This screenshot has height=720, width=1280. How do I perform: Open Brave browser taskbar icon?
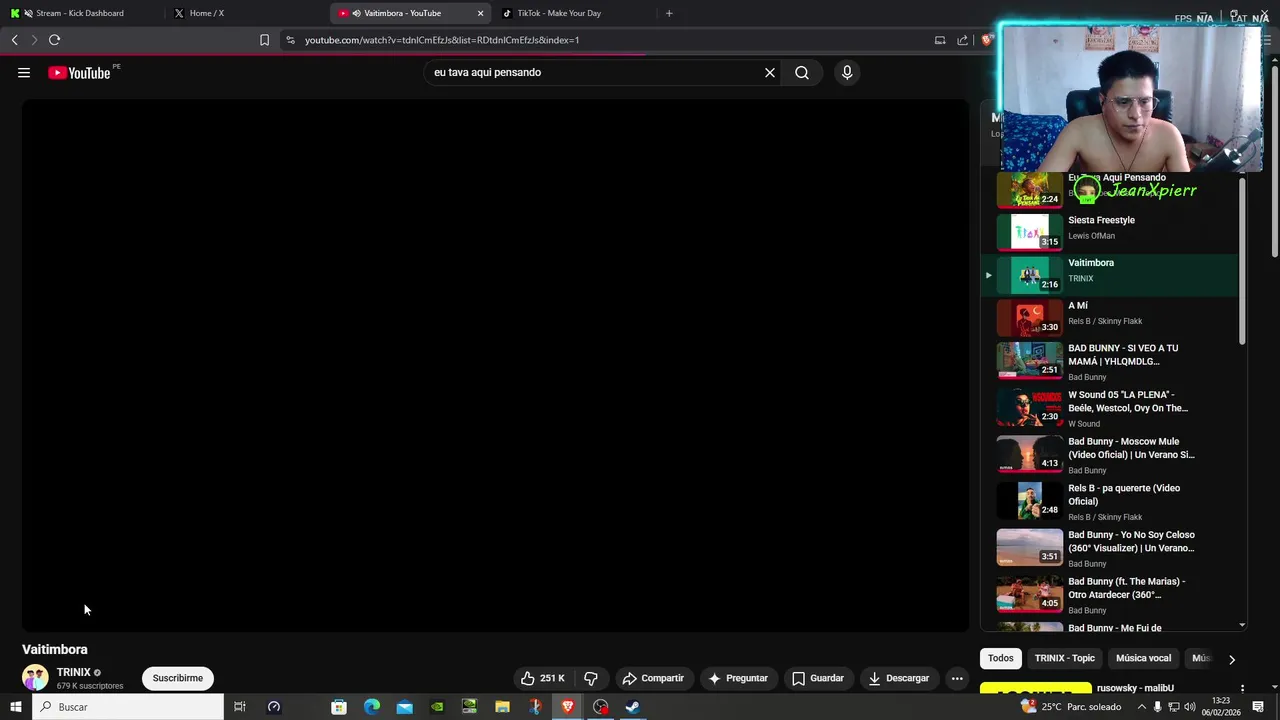[568, 707]
